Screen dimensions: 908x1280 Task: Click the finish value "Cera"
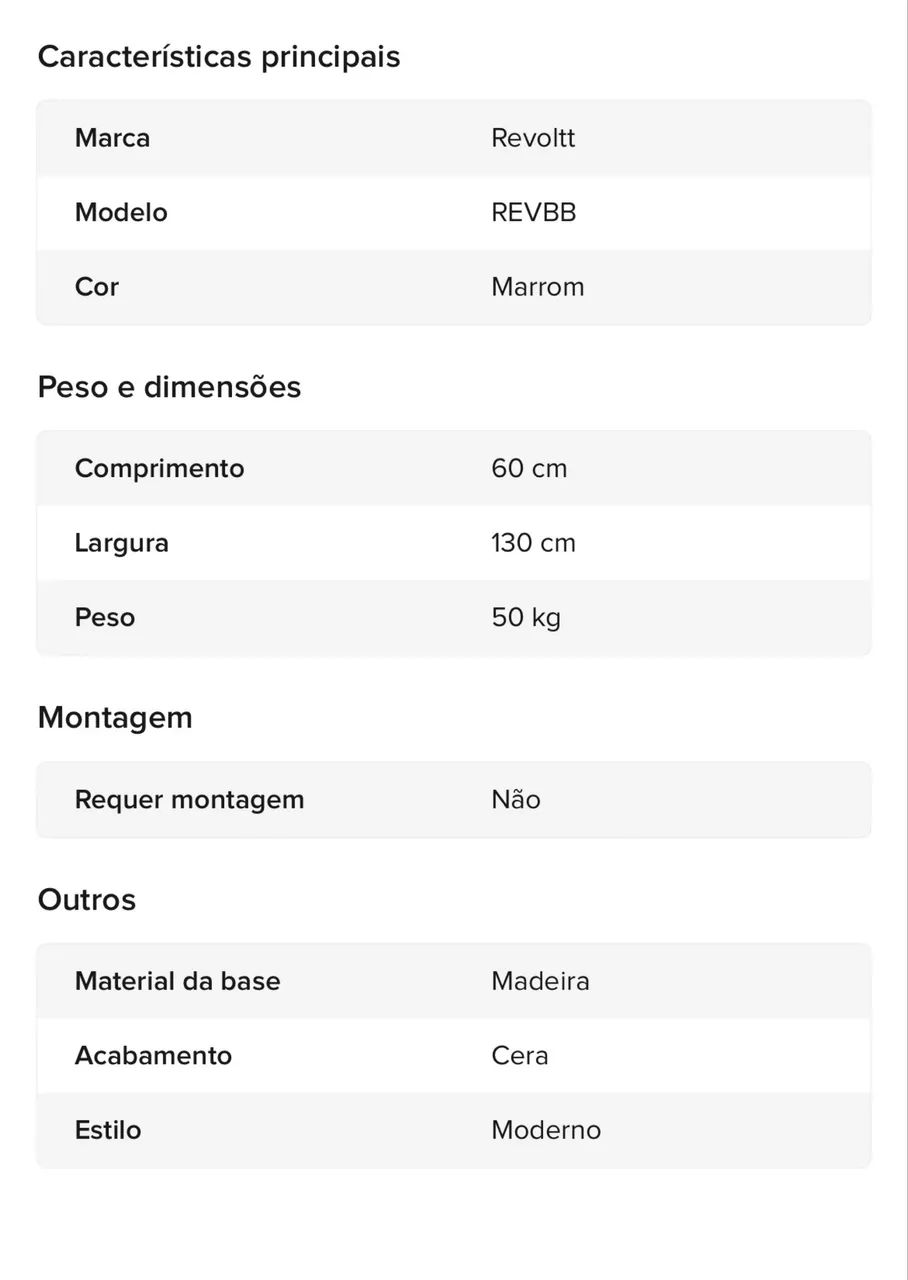point(520,1055)
